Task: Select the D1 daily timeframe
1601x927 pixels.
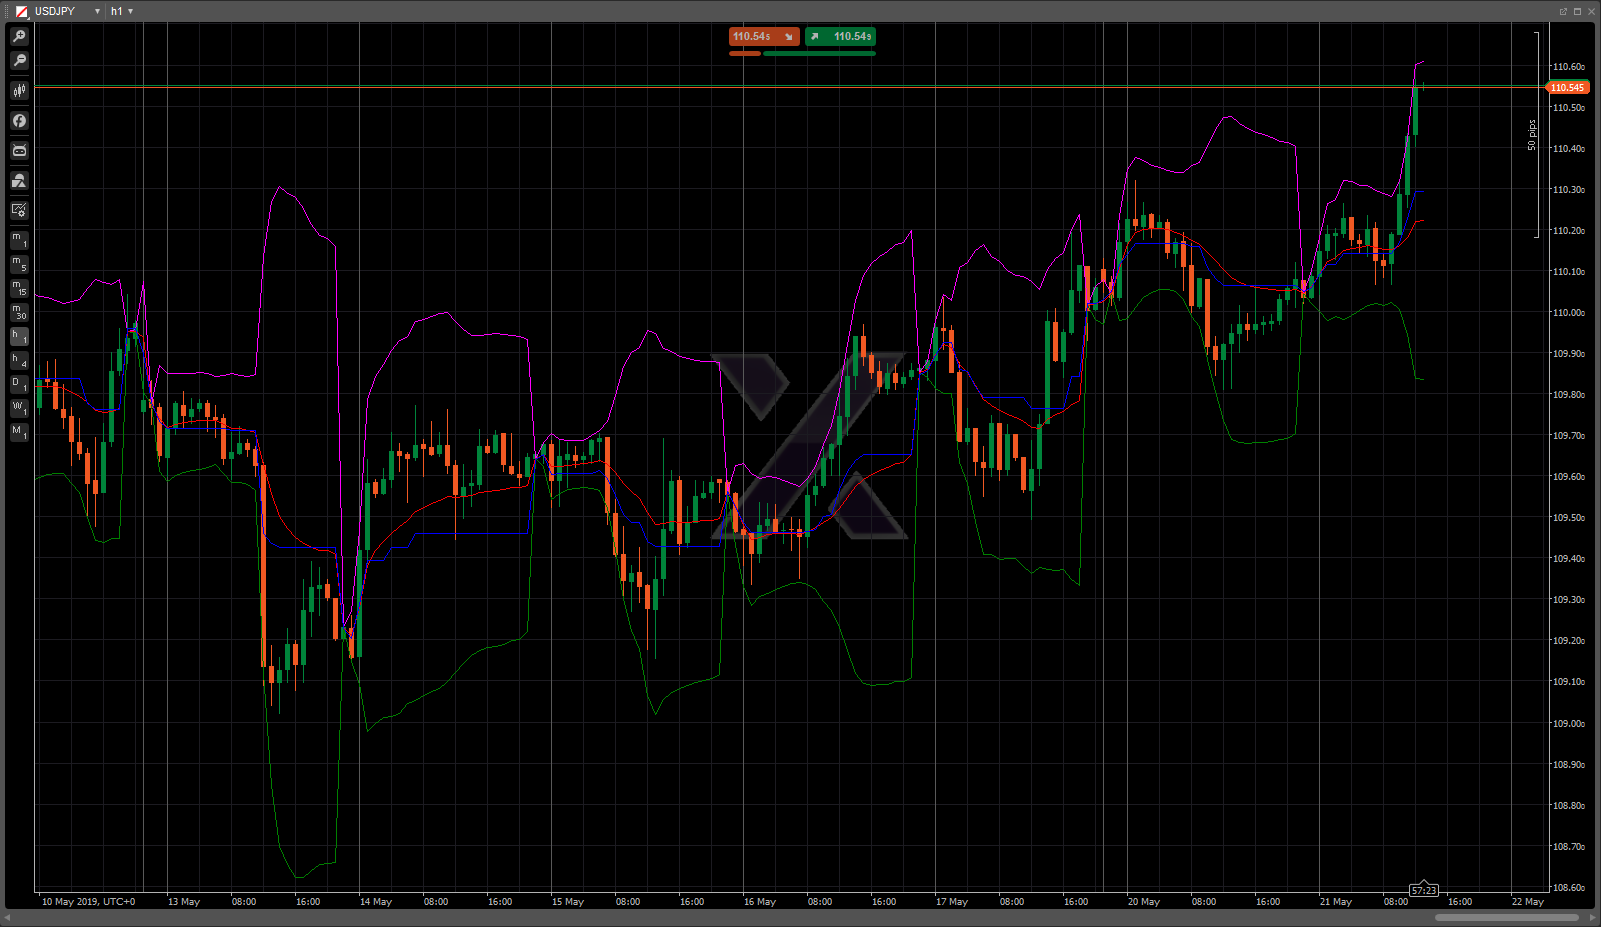Action: [19, 384]
